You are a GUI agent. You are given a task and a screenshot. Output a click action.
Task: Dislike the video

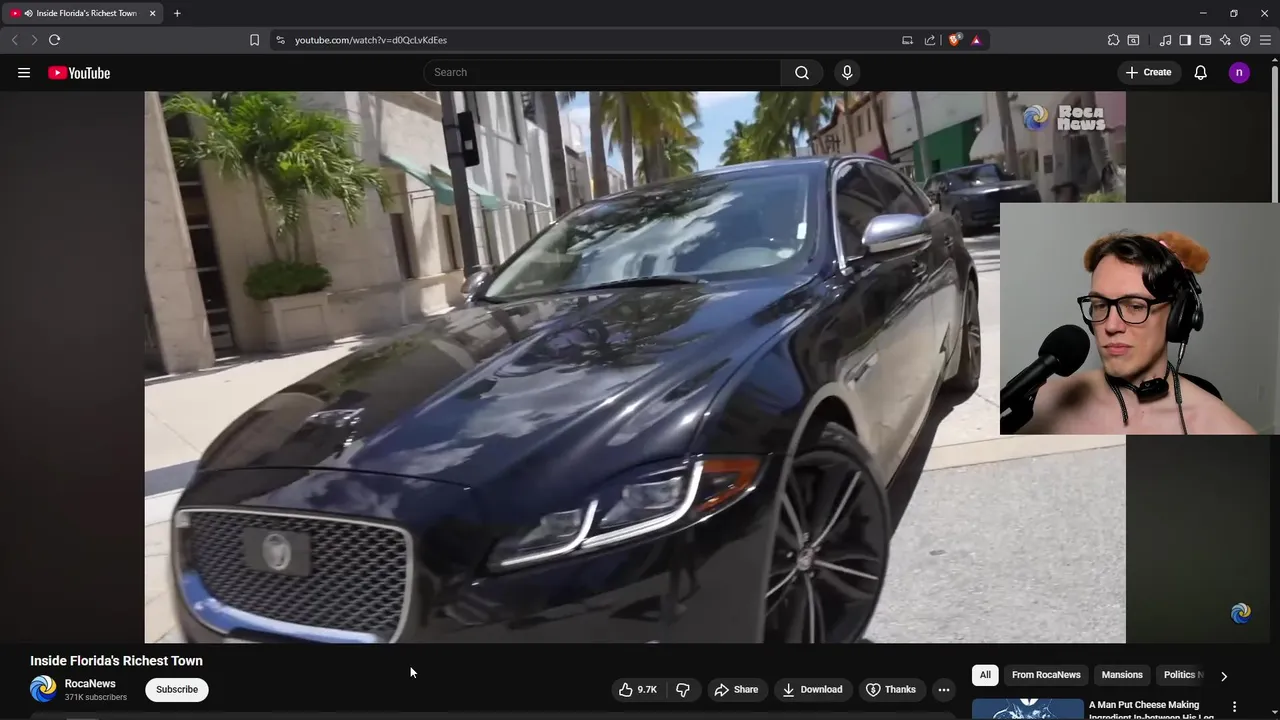(x=683, y=689)
